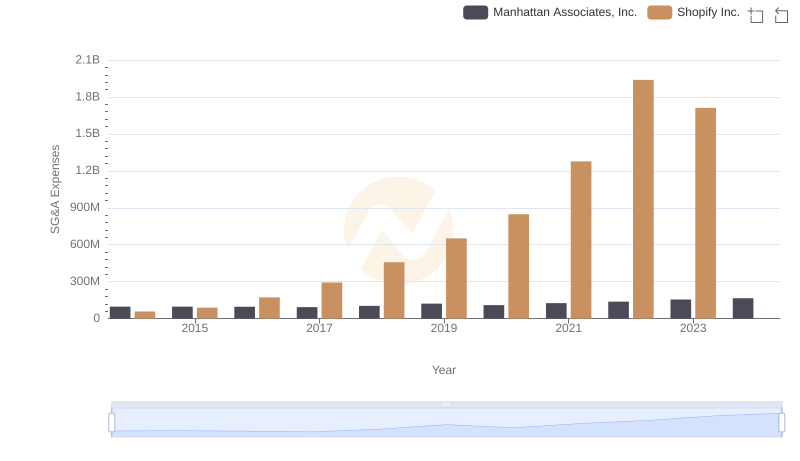This screenshot has width=800, height=461.
Task: Click the 900M y-axis label
Action: tap(85, 208)
